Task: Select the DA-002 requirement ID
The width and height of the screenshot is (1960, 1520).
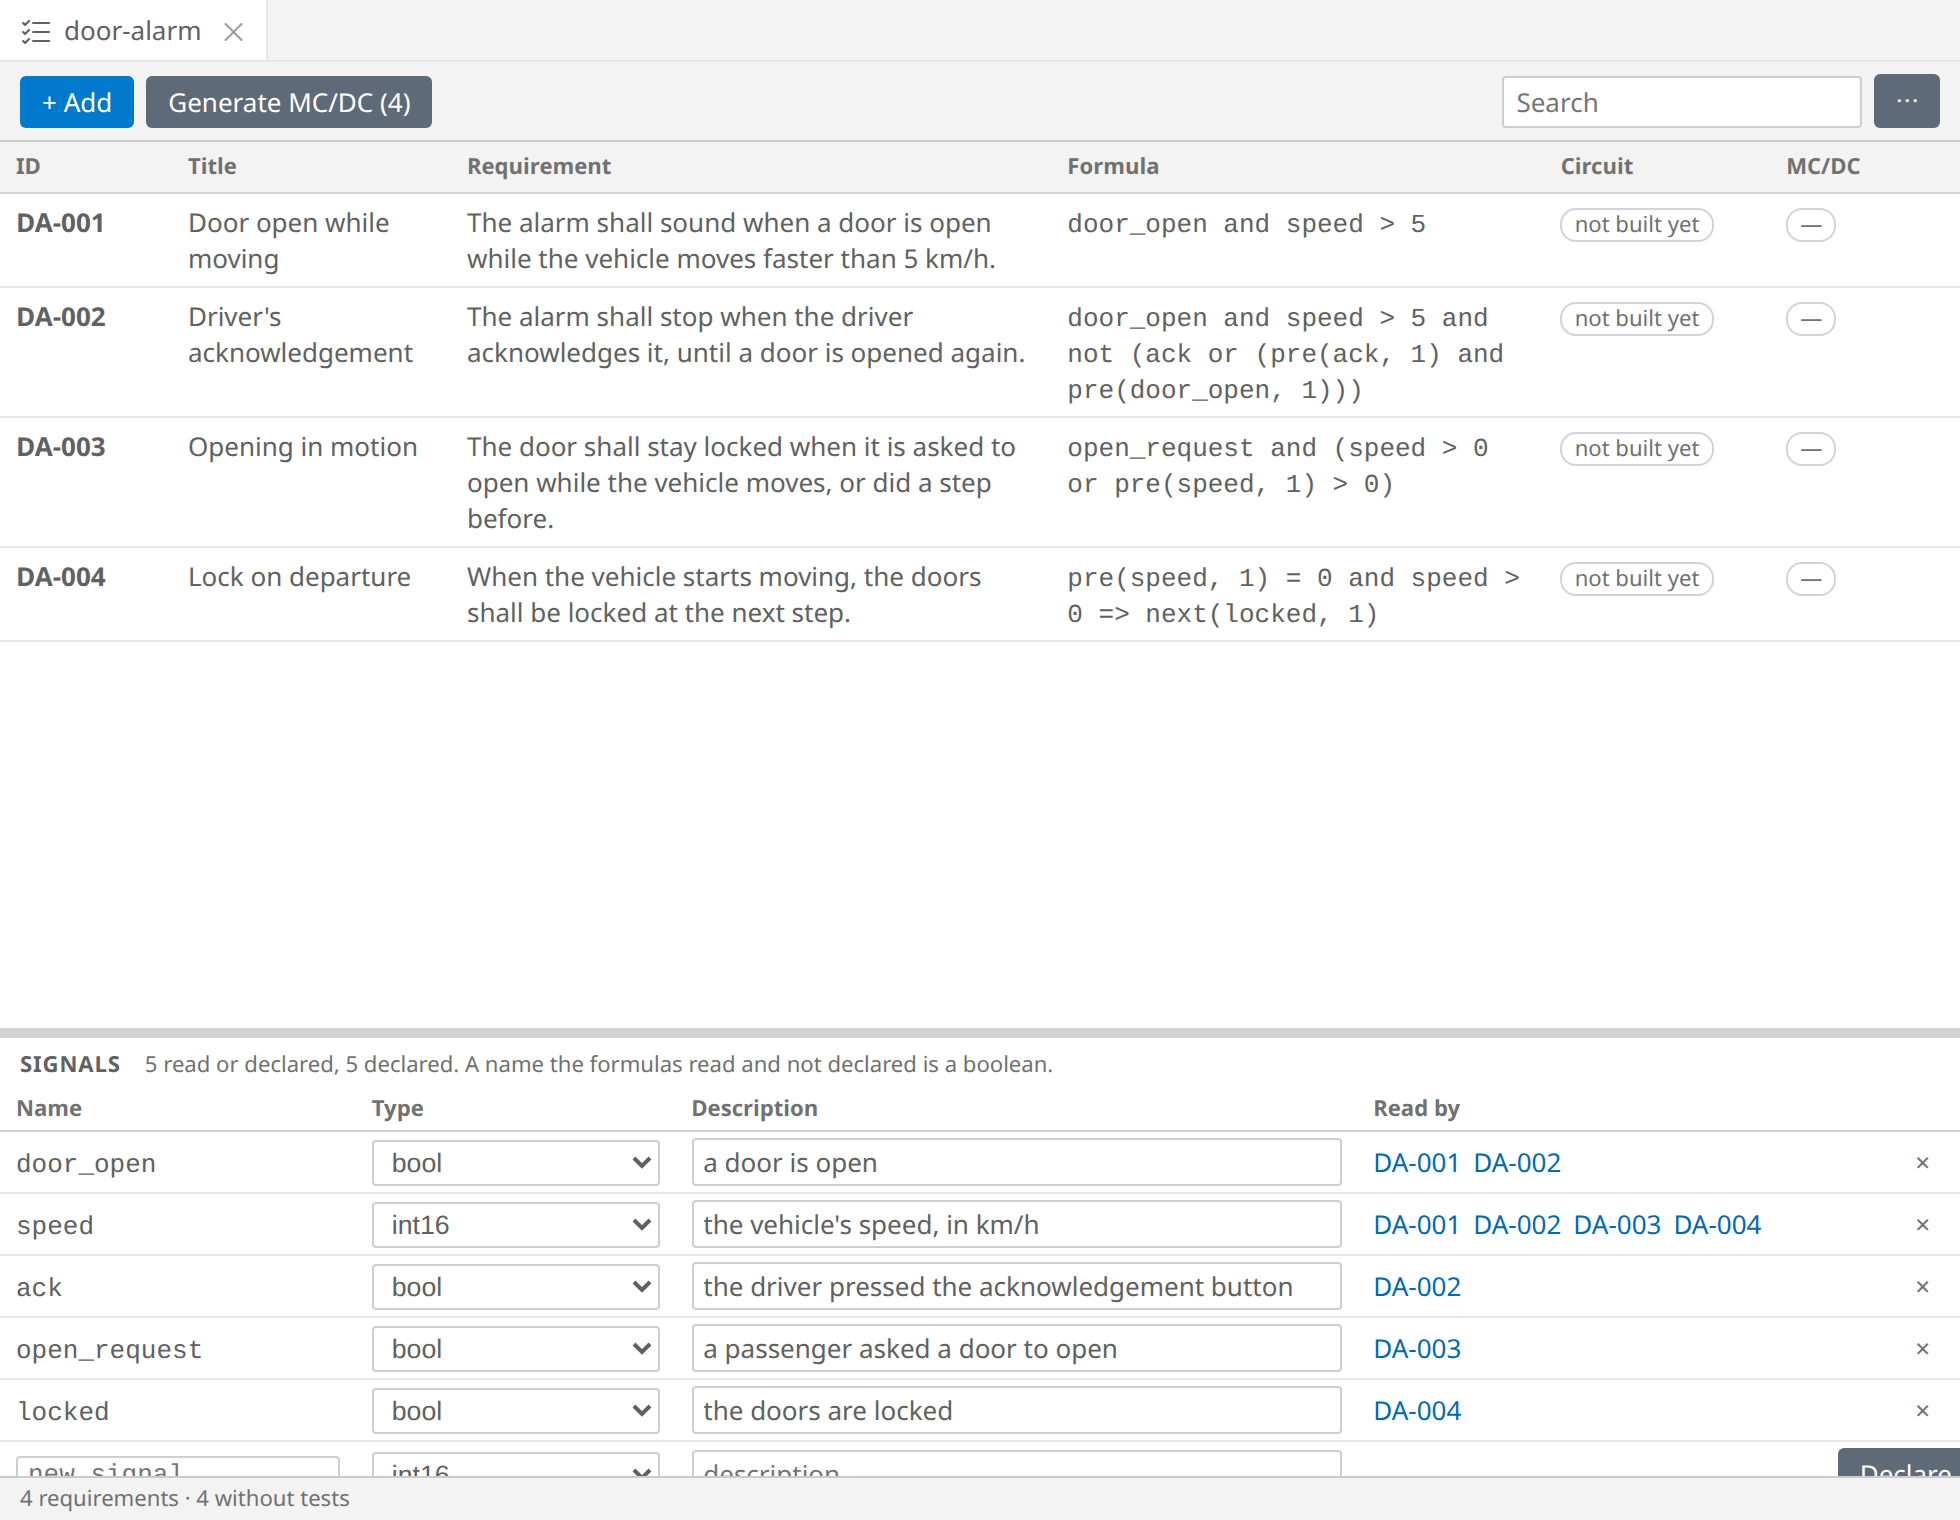Action: point(61,317)
